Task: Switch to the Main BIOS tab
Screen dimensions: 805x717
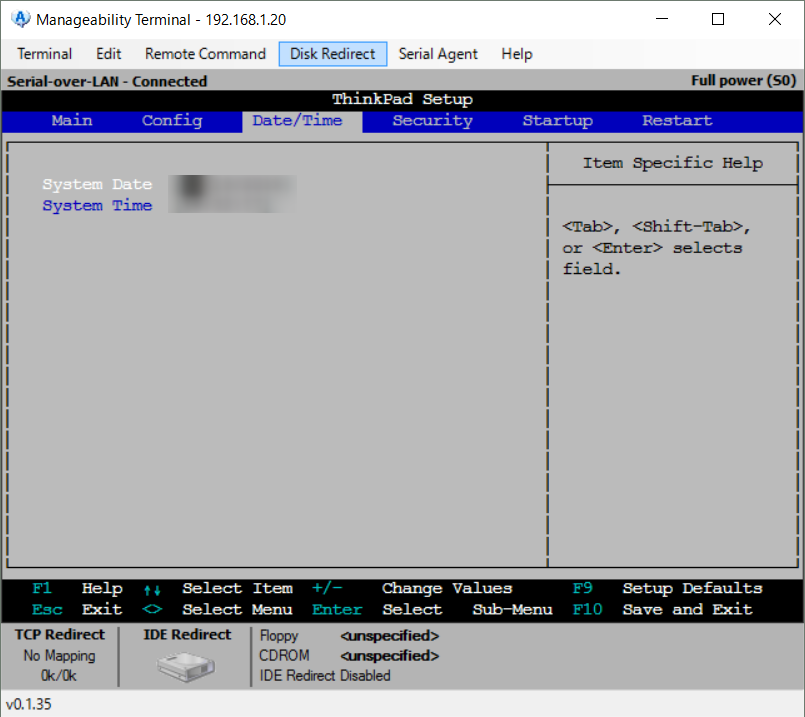Action: [x=72, y=121]
